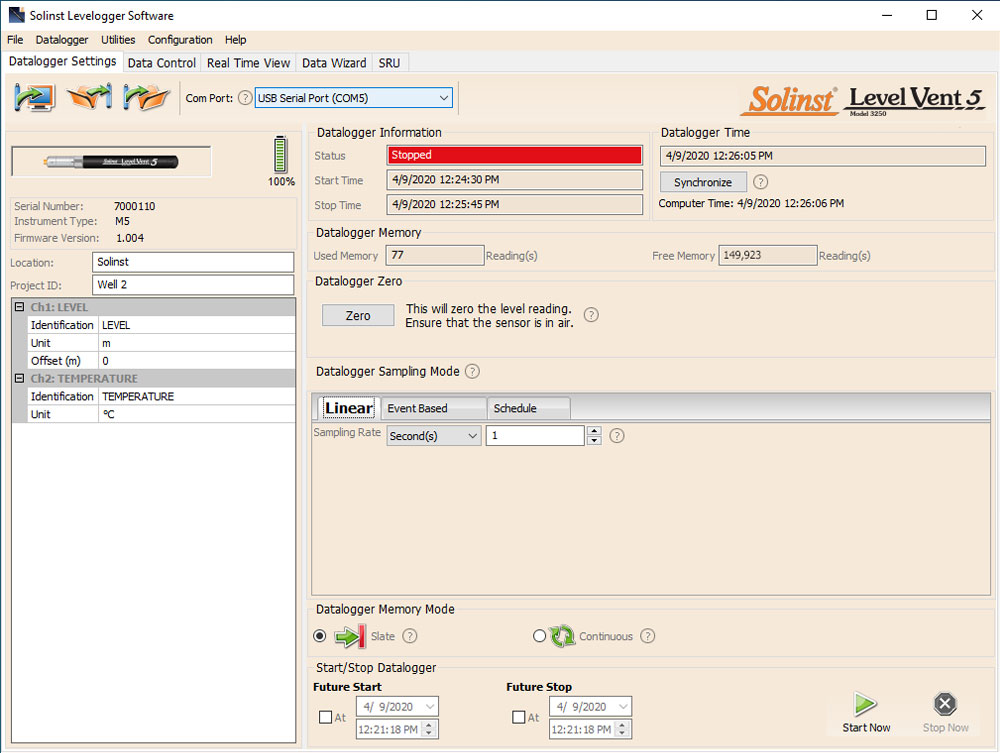Open help for the Sampling Rate field
Screen dimensions: 1000x753
point(617,435)
